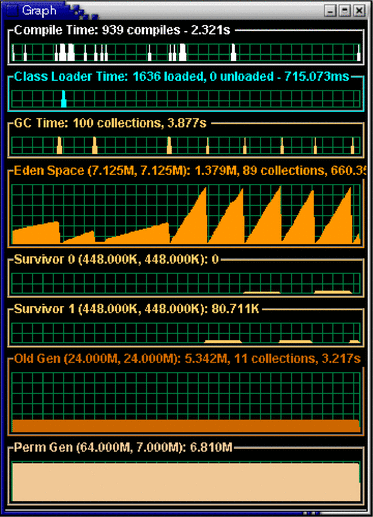Click the Eden Space panel heading
Image resolution: width=373 pixels, height=517 pixels.
click(189, 171)
